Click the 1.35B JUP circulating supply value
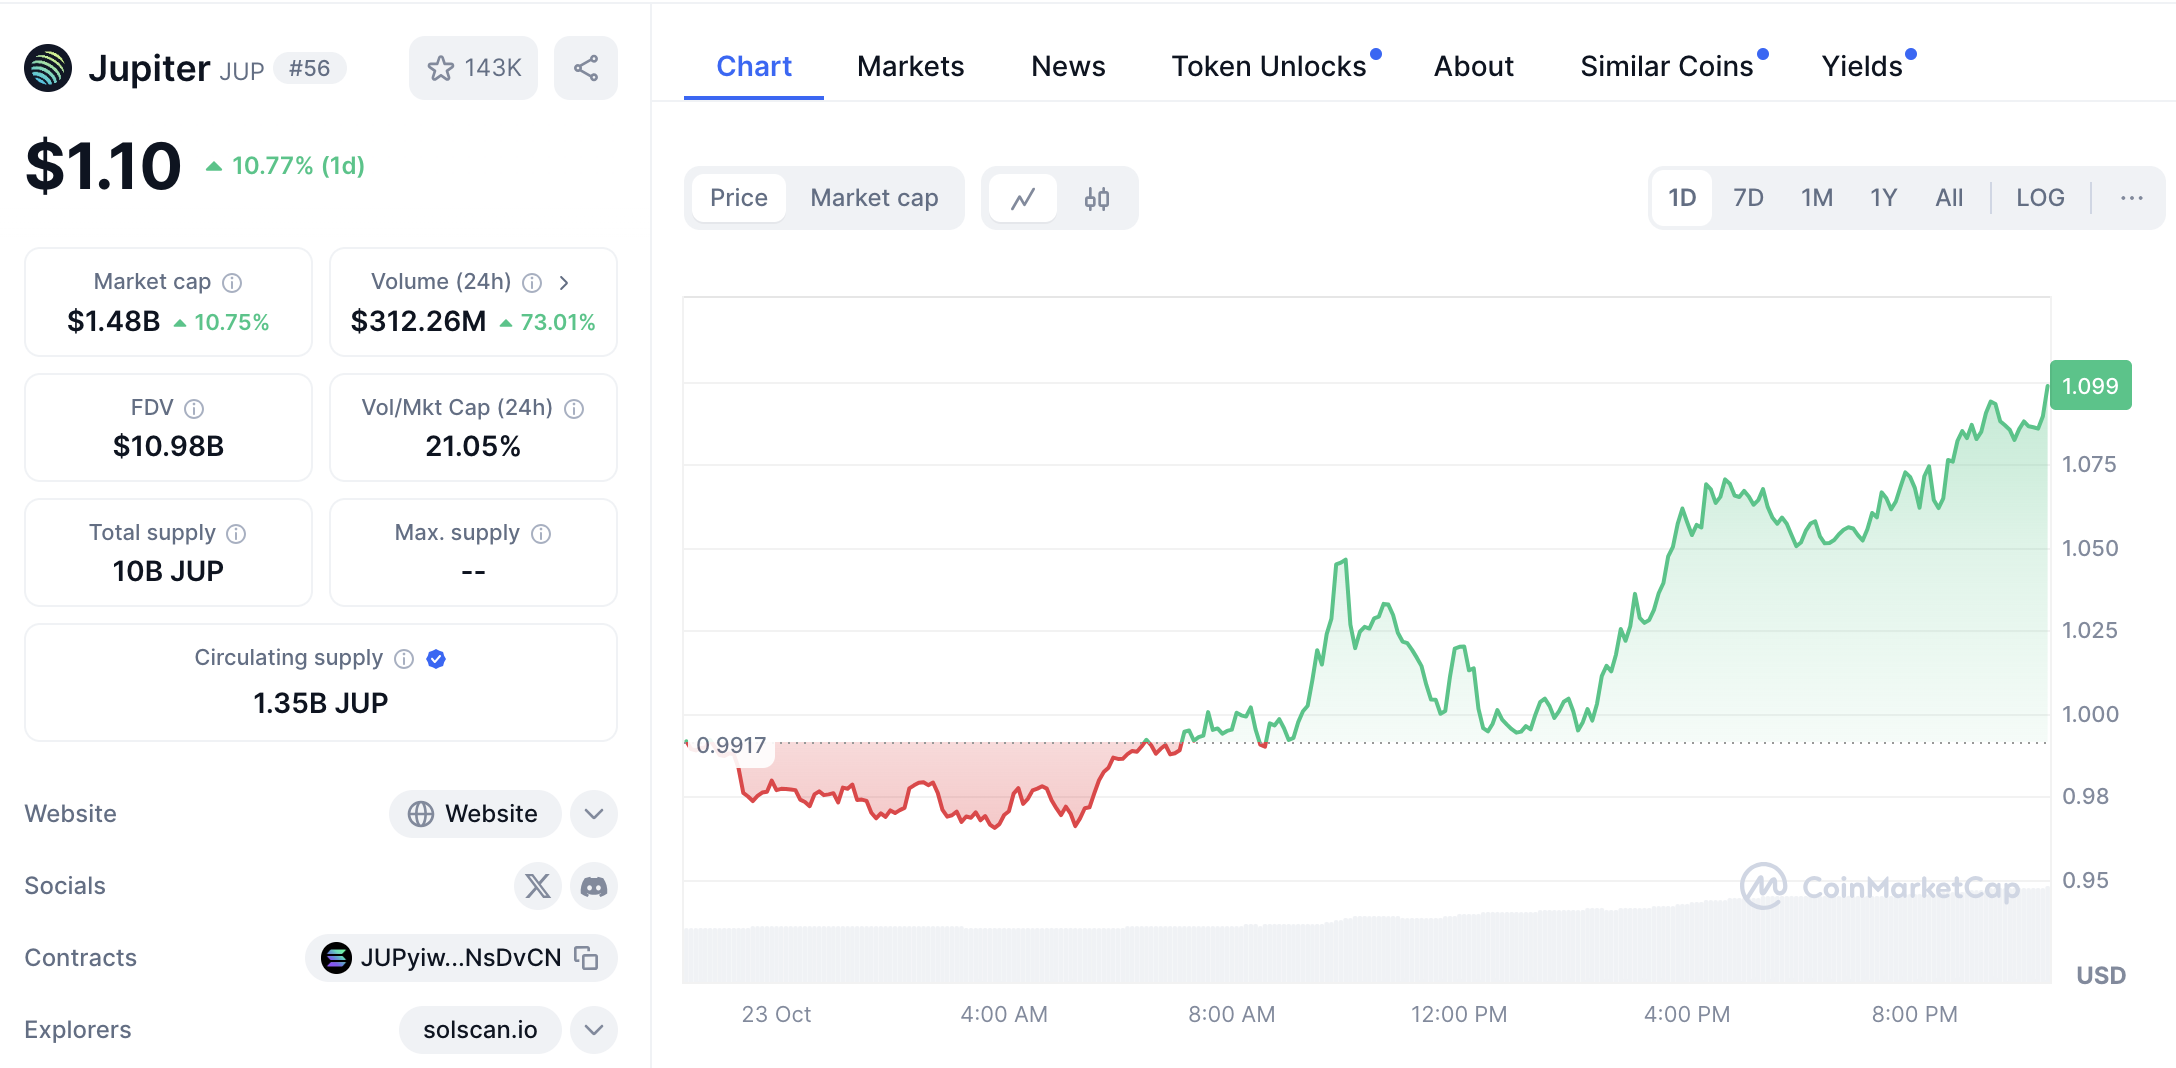The image size is (2176, 1068). (x=320, y=703)
